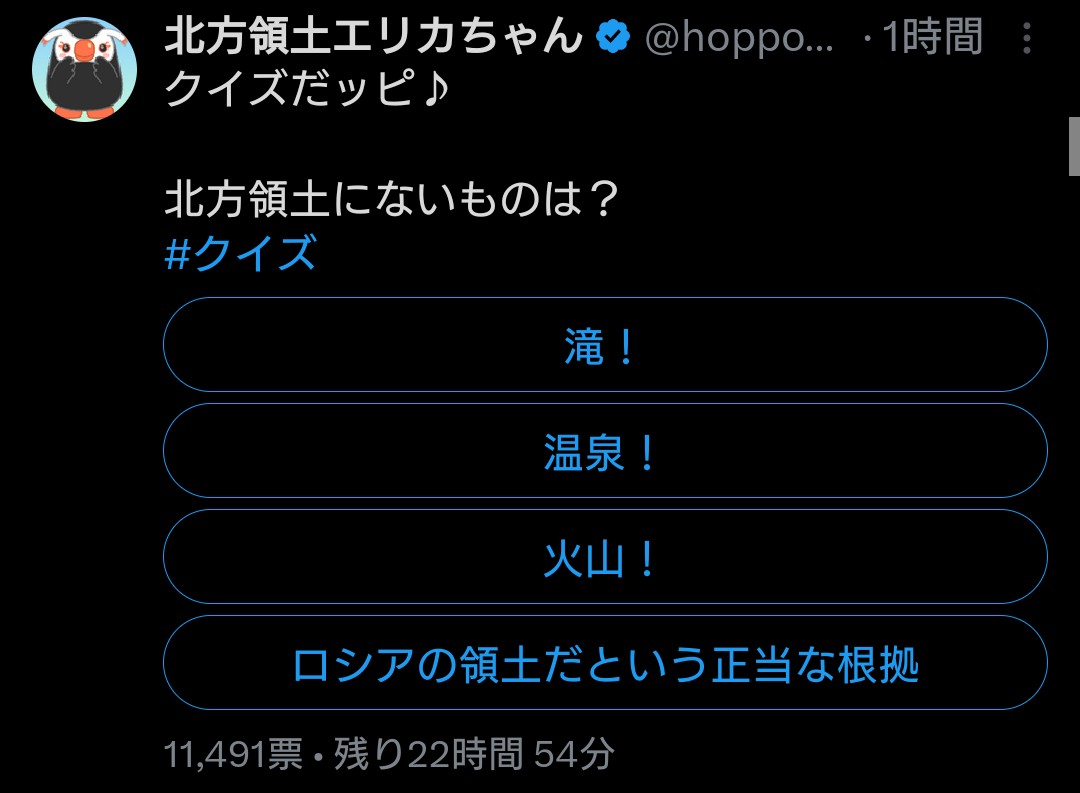
Task: Pick the ロシアの領土だという正当な根拠 option
Action: tap(604, 663)
